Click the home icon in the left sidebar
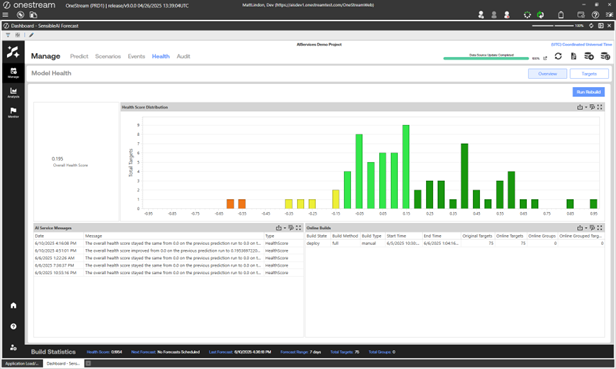Viewport: 616px width, 369px height. coord(13,305)
